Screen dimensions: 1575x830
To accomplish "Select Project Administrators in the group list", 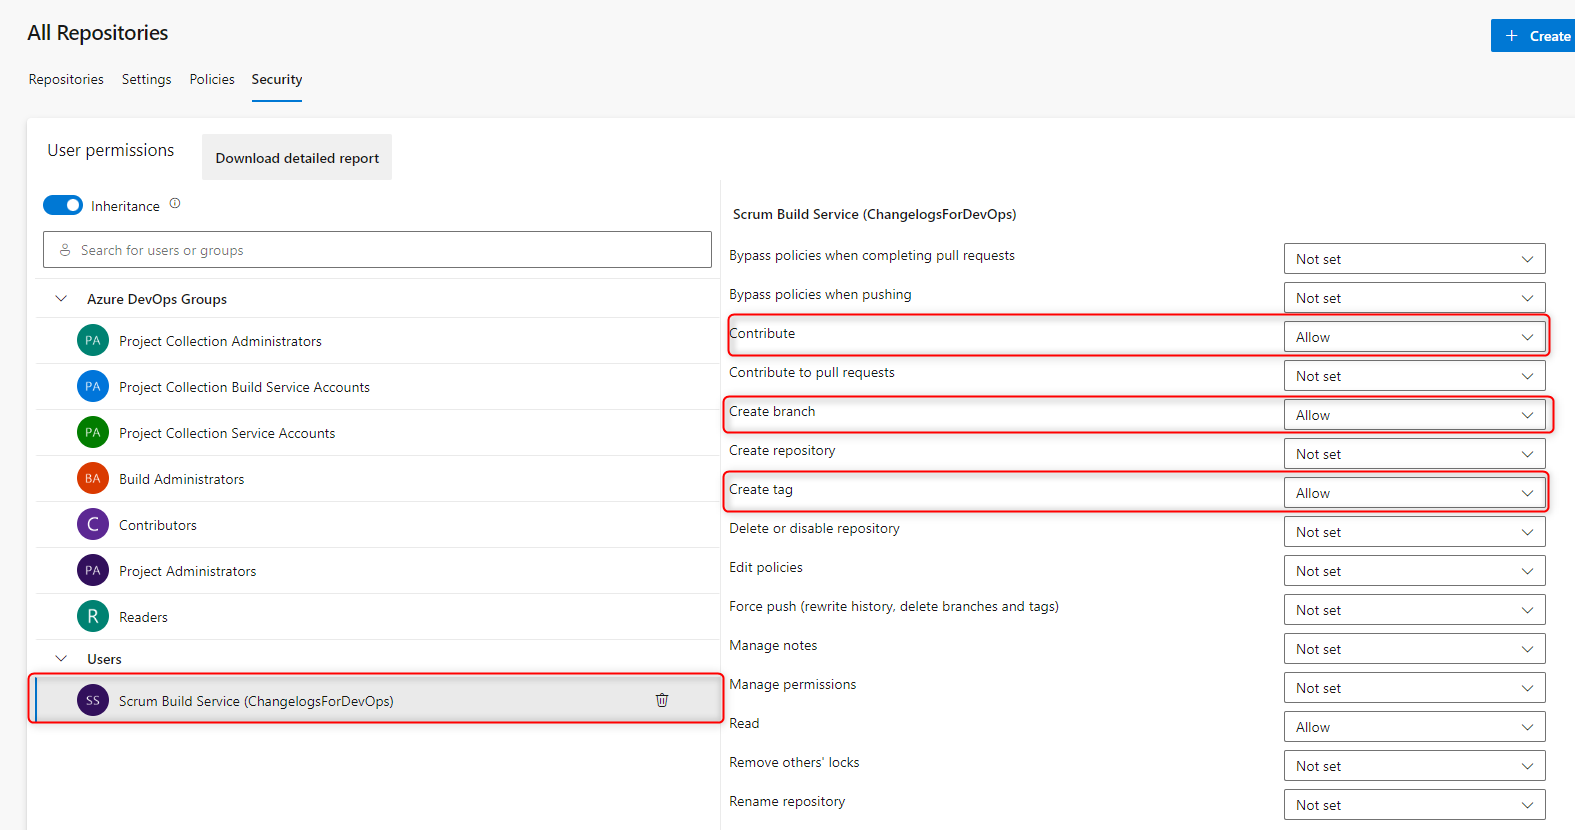I will tap(187, 571).
